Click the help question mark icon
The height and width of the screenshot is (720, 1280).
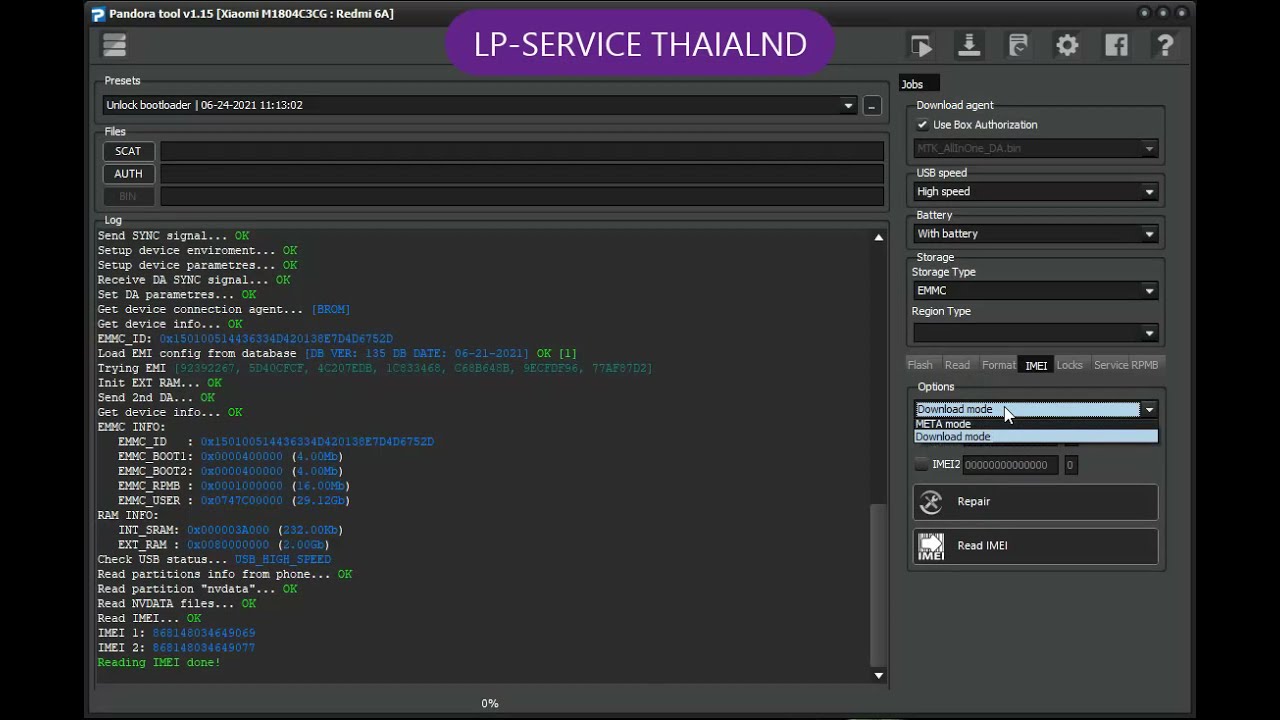(1165, 45)
